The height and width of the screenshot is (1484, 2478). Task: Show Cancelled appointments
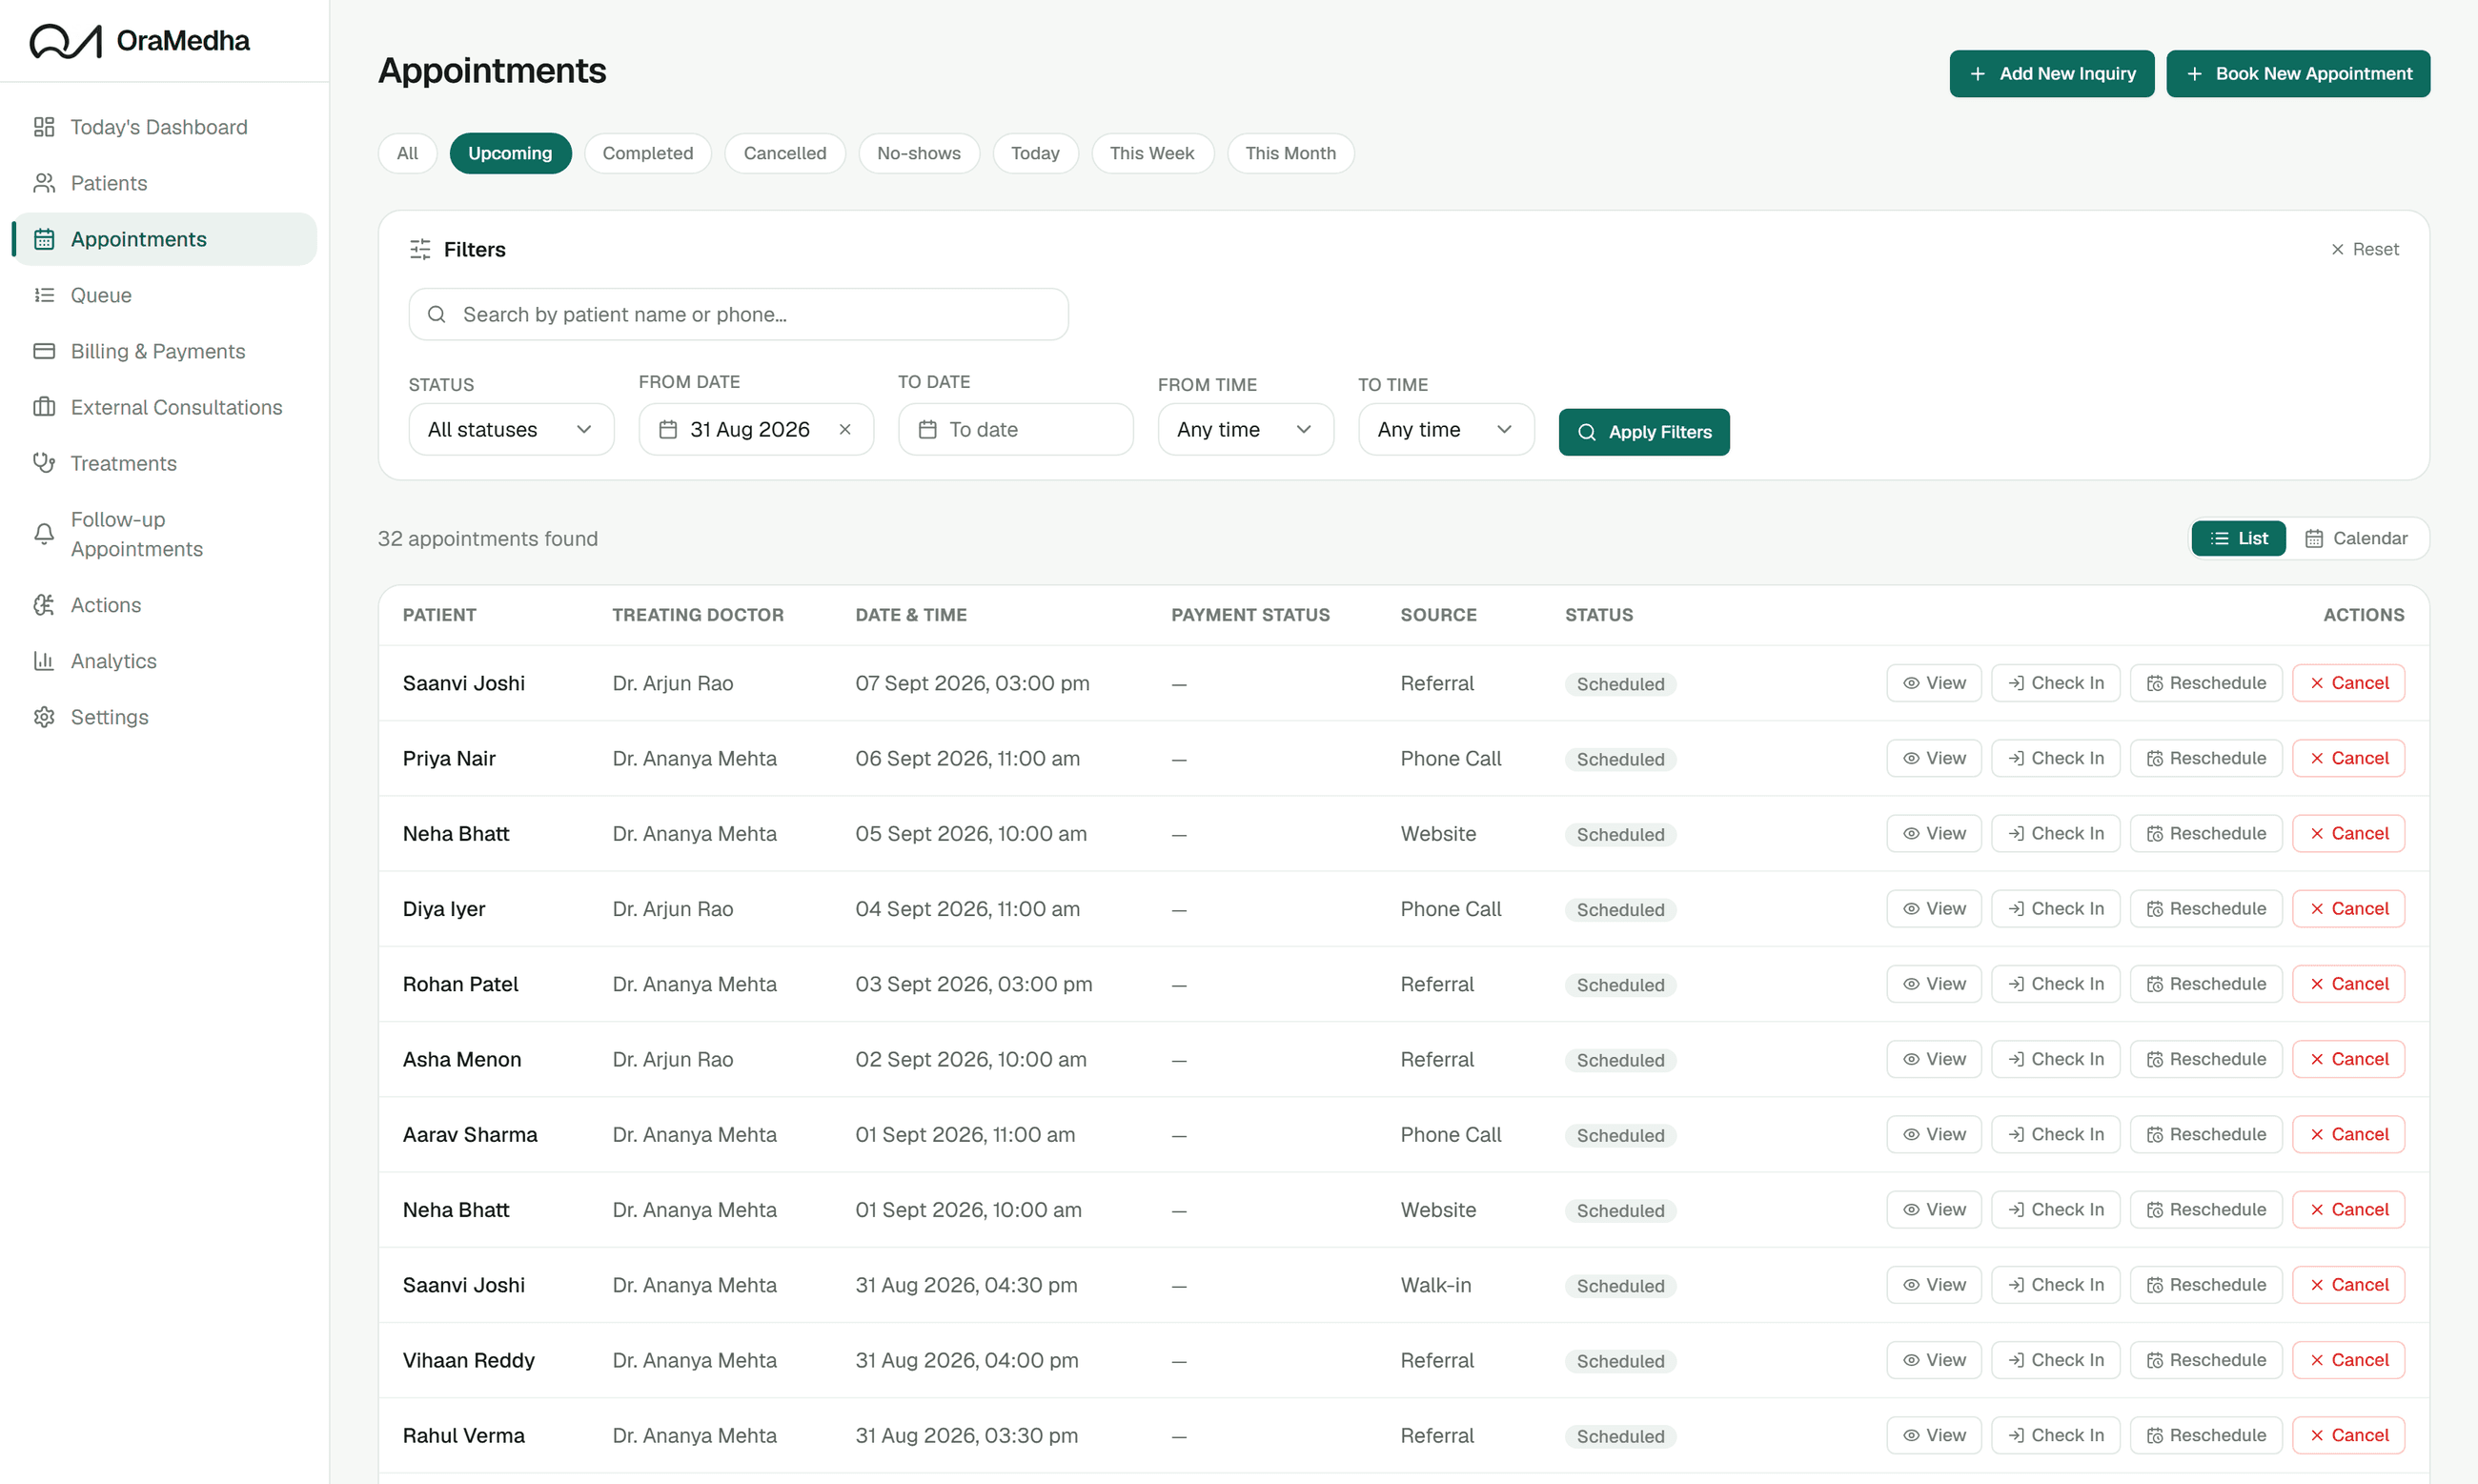[785, 153]
